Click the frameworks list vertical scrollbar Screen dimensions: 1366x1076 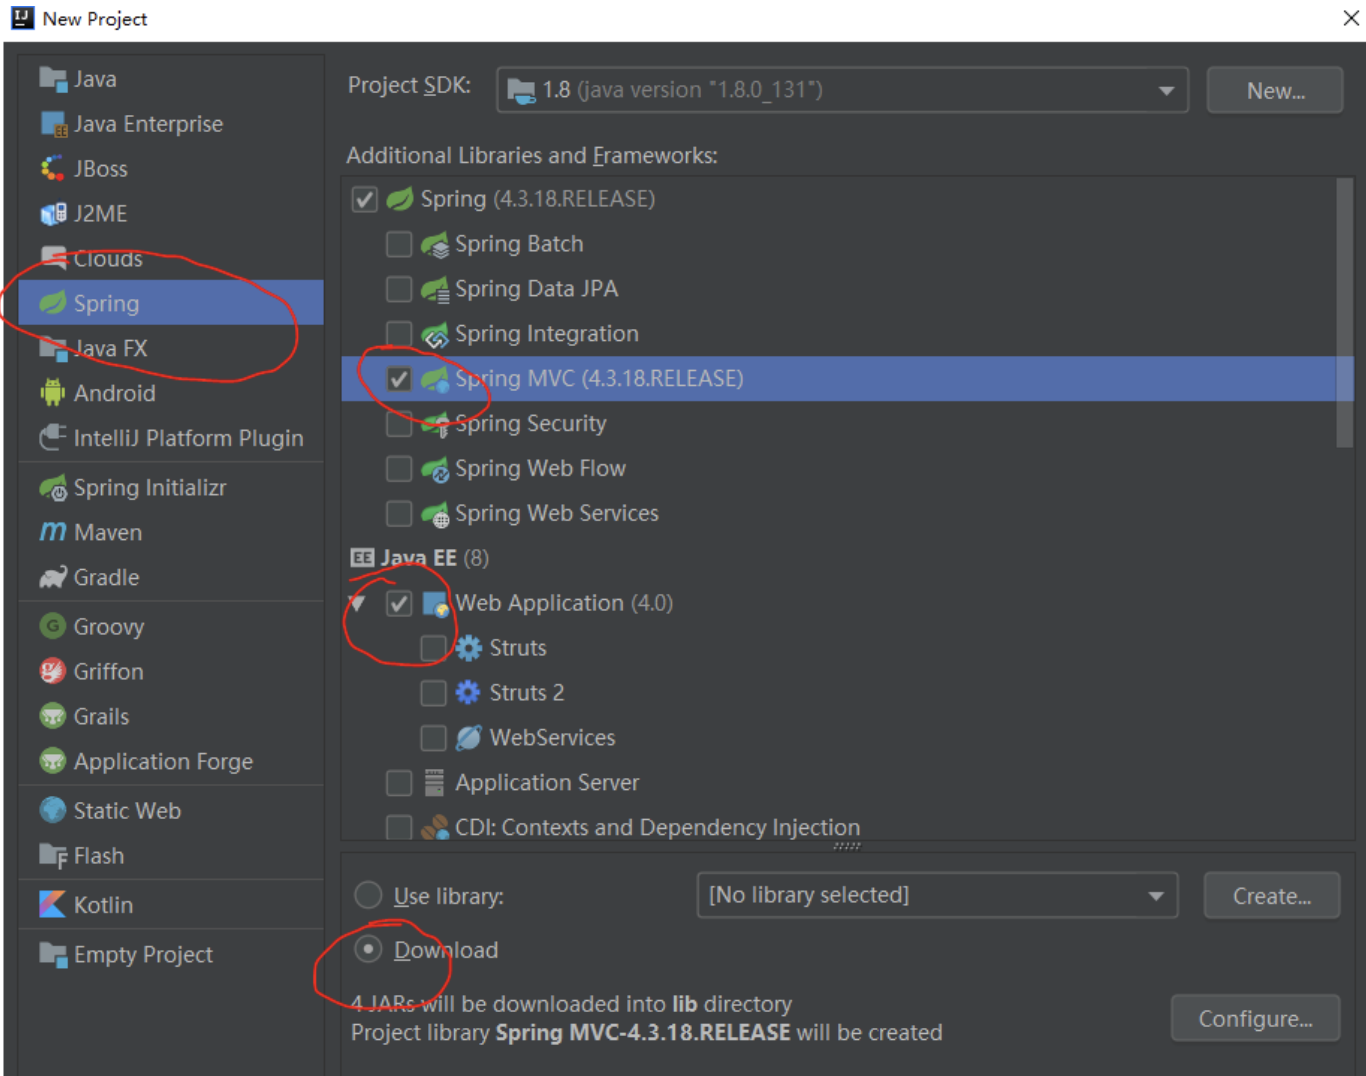[1344, 313]
